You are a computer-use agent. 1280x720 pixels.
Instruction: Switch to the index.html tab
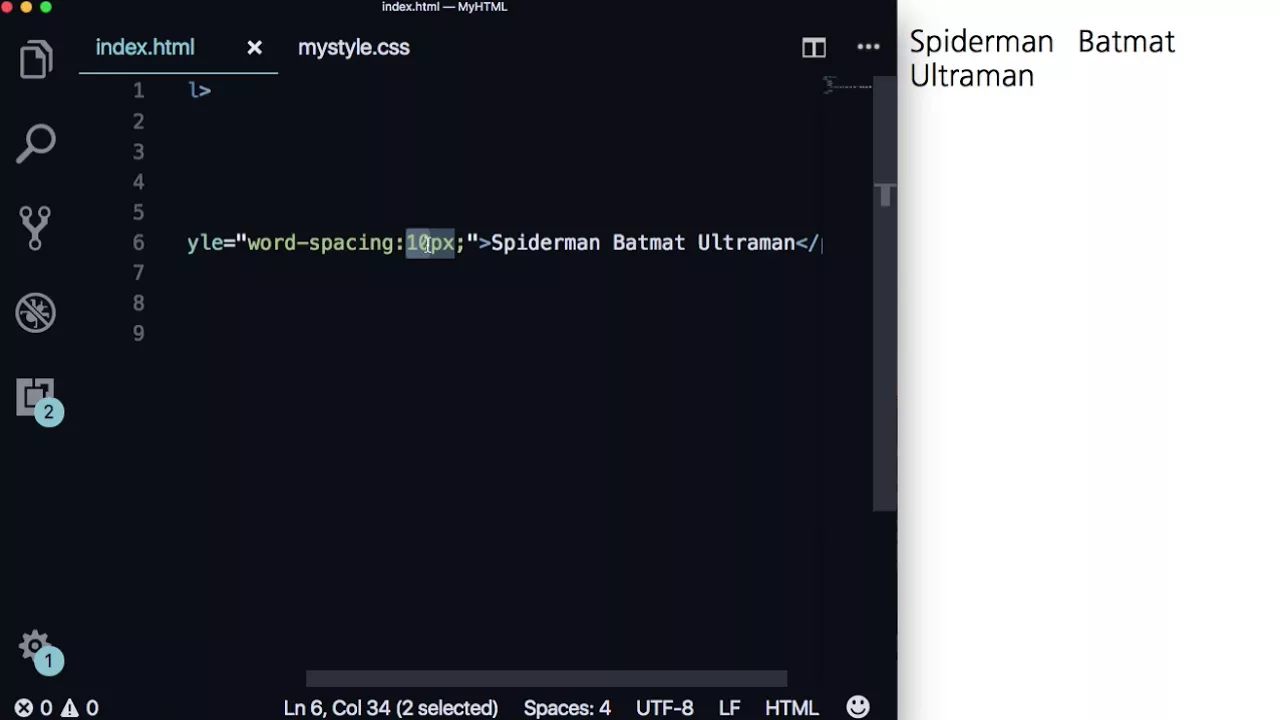(x=145, y=47)
